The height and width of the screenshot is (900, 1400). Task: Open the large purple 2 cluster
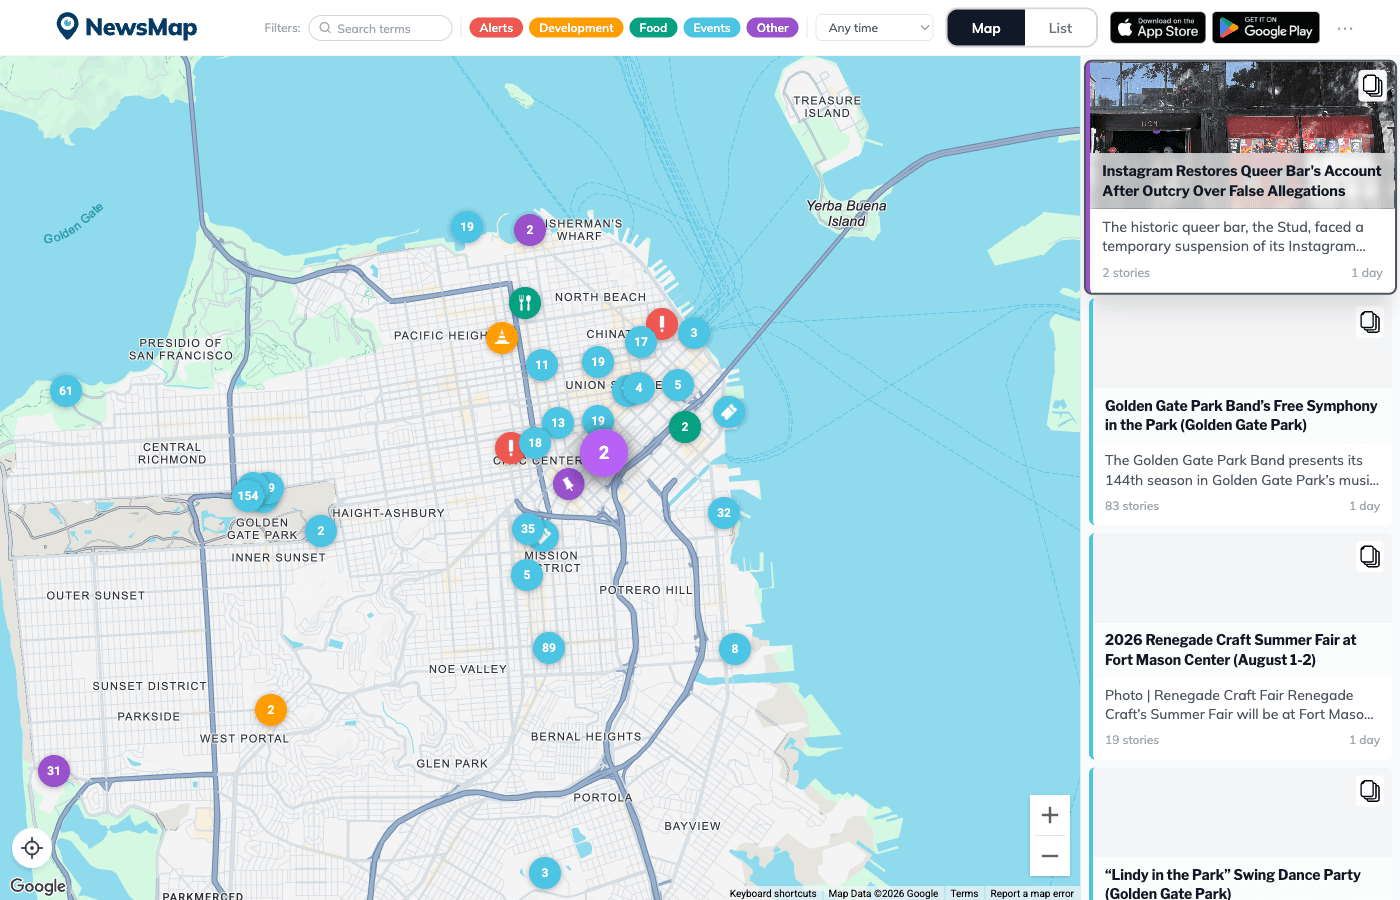click(x=604, y=453)
